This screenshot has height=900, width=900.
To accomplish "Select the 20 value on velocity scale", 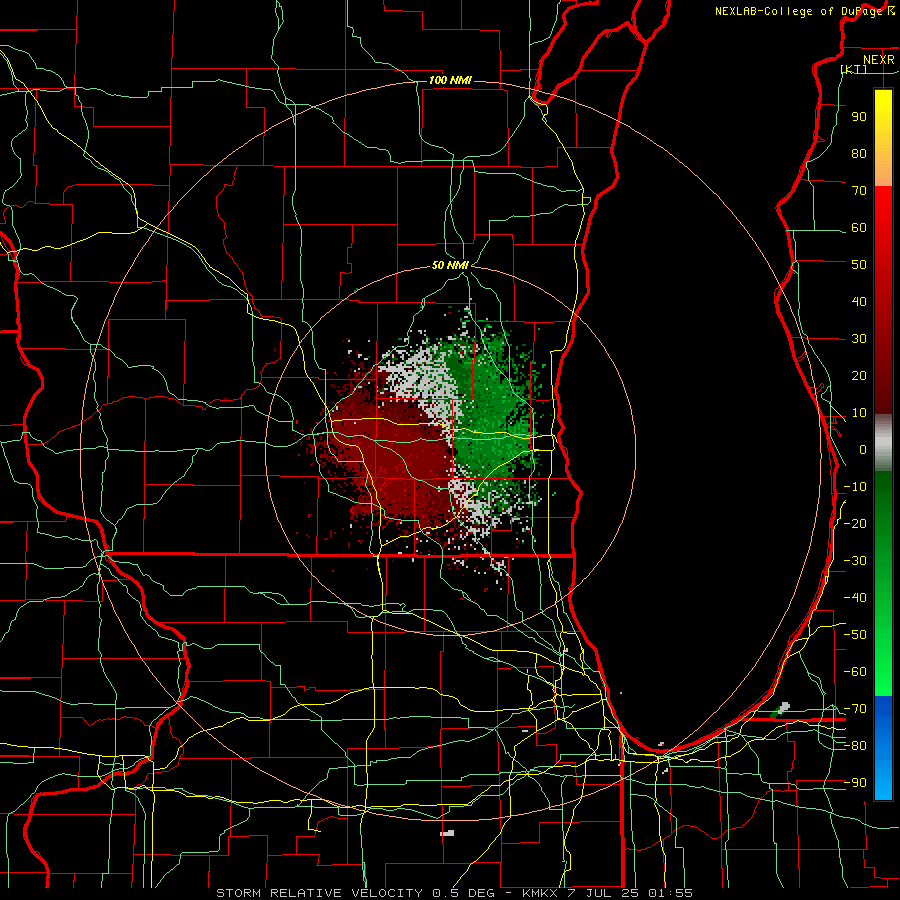I will [859, 375].
